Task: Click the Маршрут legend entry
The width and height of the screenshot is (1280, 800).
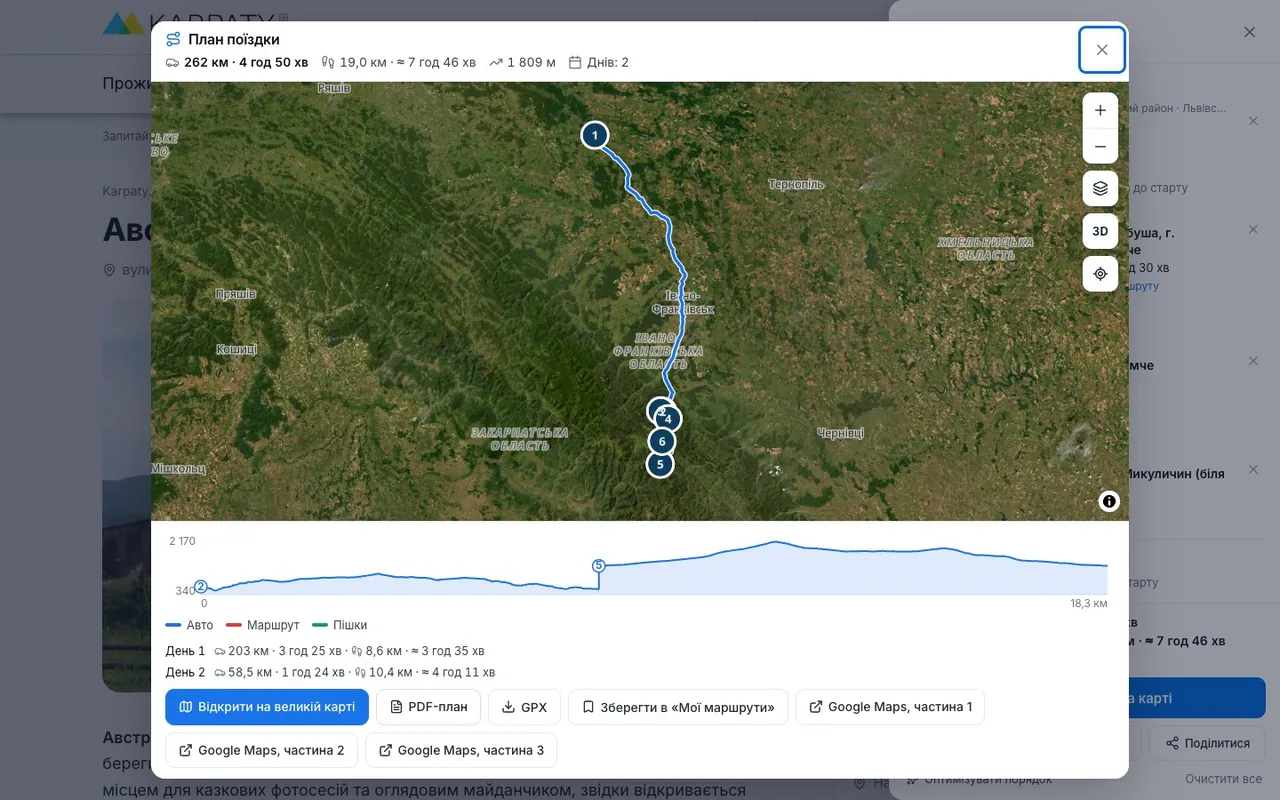Action: coord(263,625)
